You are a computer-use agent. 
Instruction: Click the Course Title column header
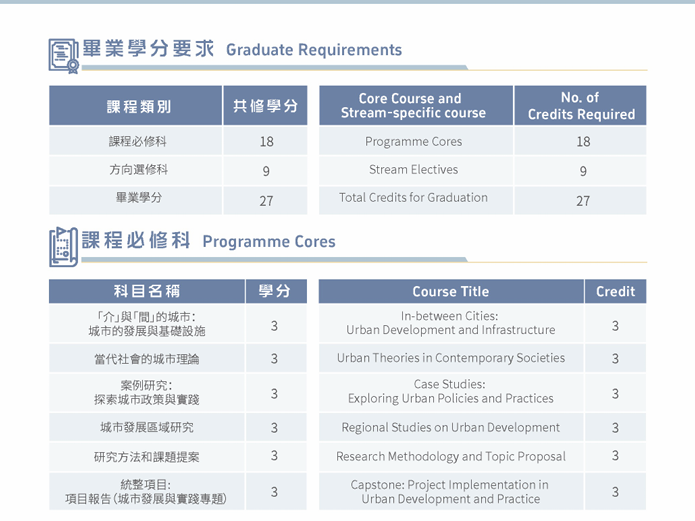(451, 291)
